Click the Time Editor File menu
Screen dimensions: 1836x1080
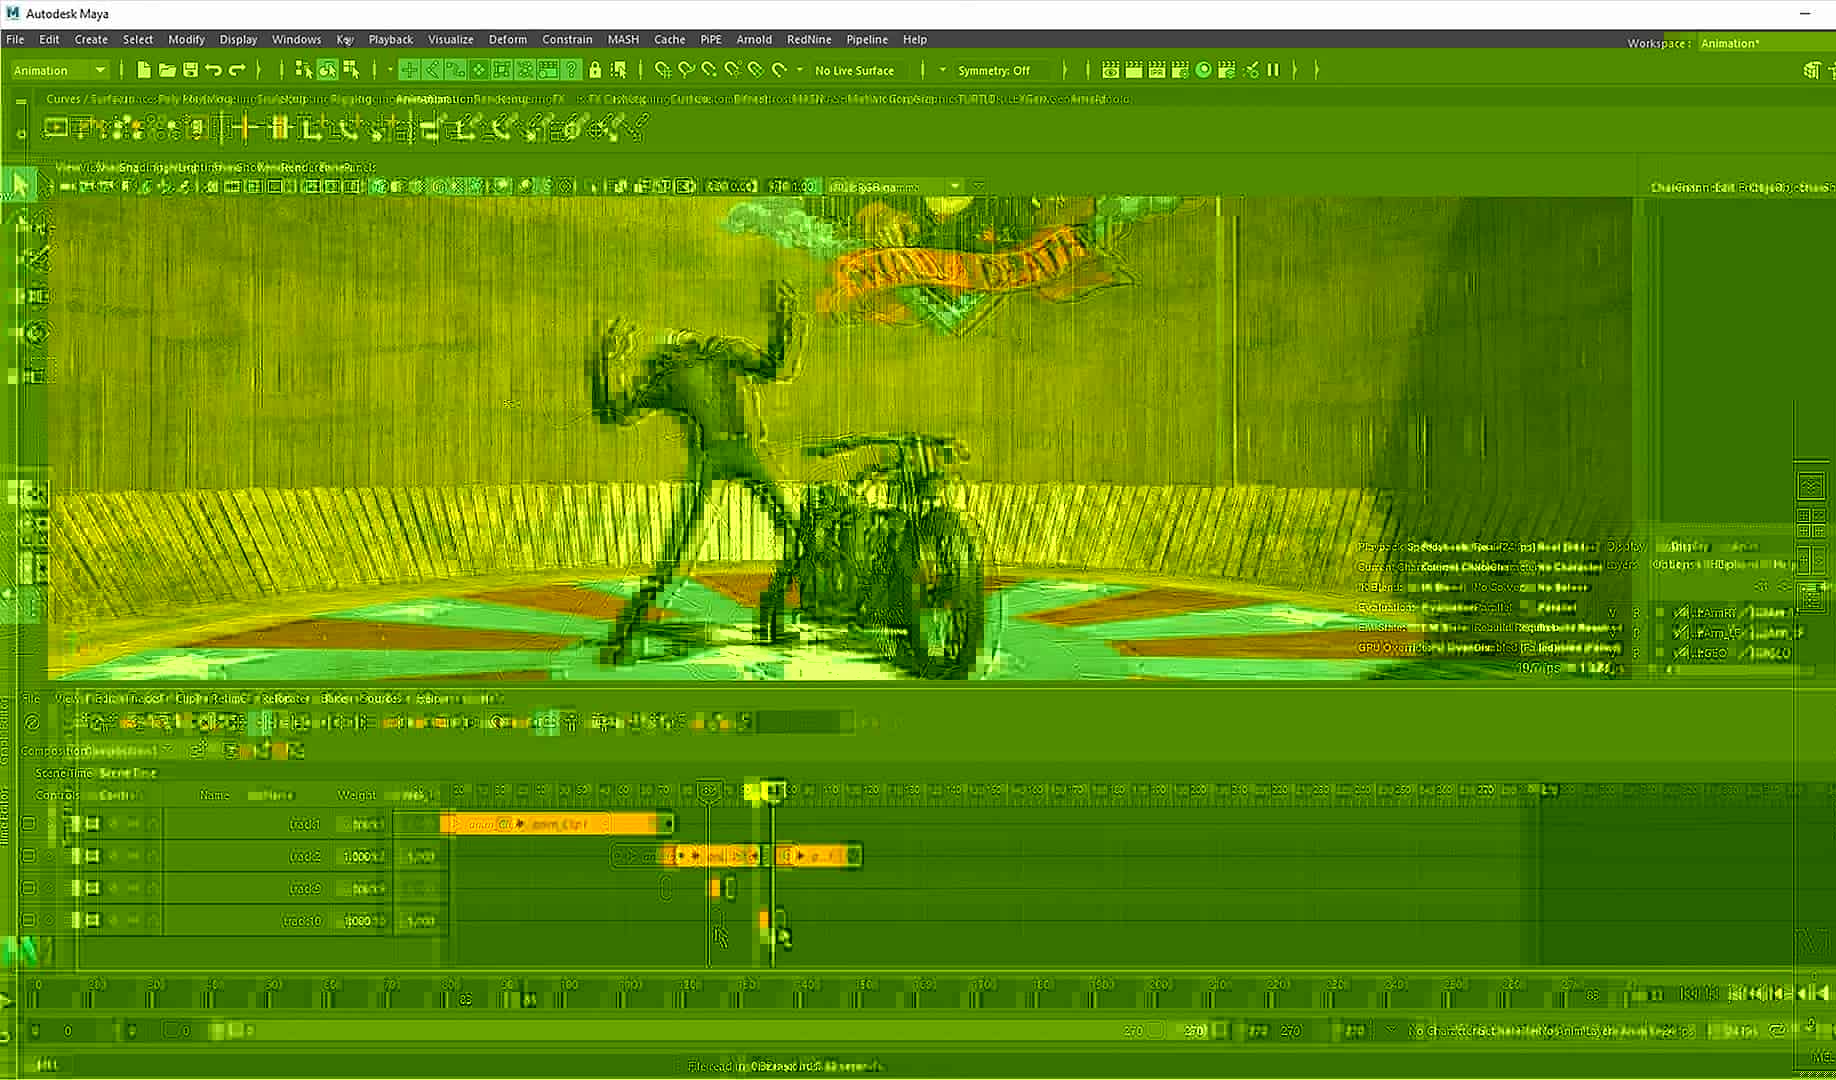pyautogui.click(x=31, y=698)
